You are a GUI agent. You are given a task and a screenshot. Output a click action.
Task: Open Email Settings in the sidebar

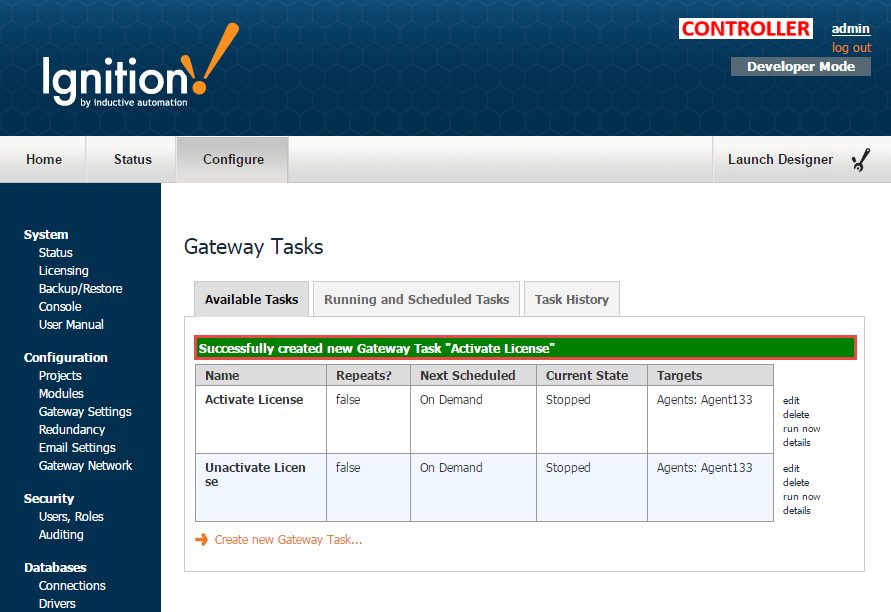[x=77, y=448]
